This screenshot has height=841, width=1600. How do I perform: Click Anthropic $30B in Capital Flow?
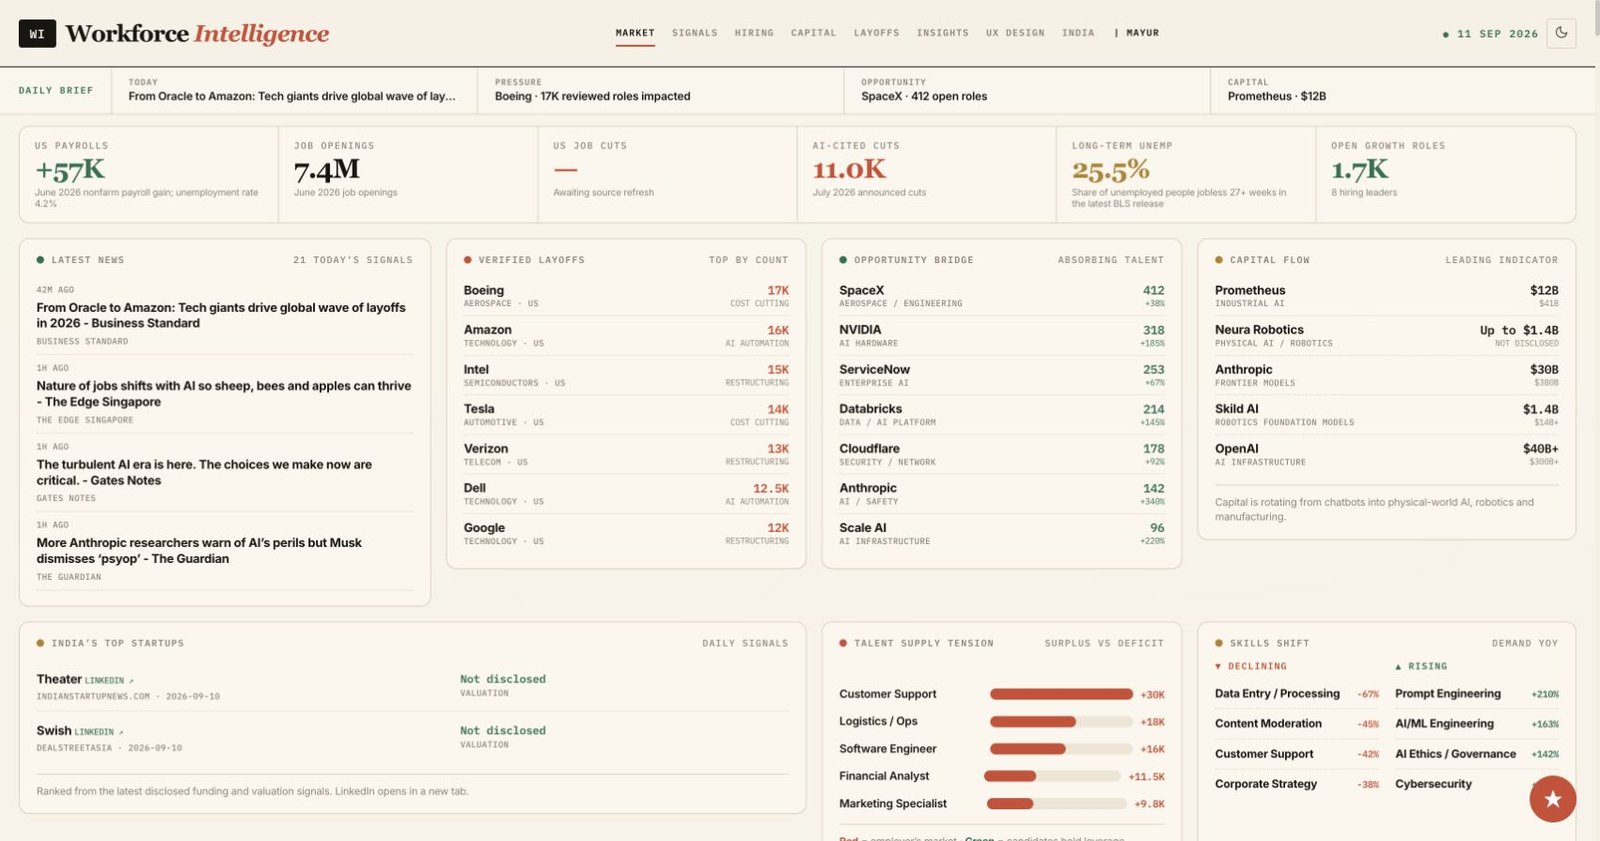(x=1387, y=376)
